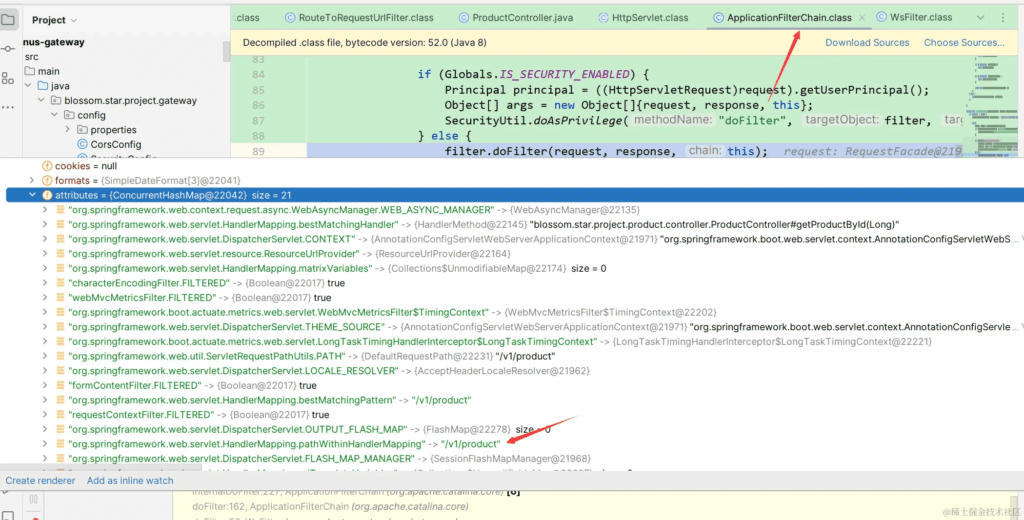Open the editor tabs vertical-dots options menu
Screen dimensions: 1024x520
point(1004,18)
